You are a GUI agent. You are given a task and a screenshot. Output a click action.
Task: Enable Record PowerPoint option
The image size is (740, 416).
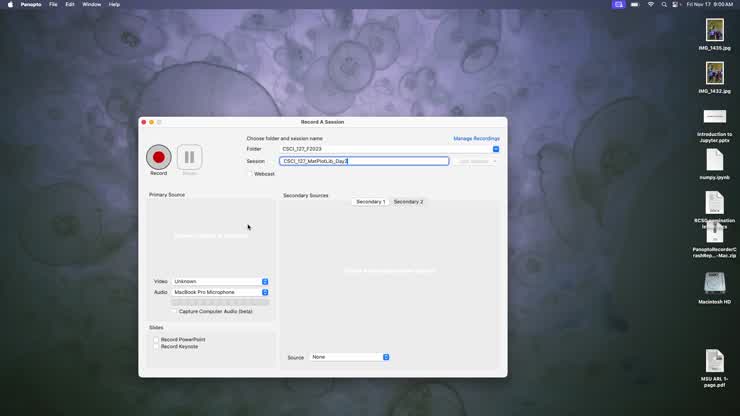(x=157, y=340)
